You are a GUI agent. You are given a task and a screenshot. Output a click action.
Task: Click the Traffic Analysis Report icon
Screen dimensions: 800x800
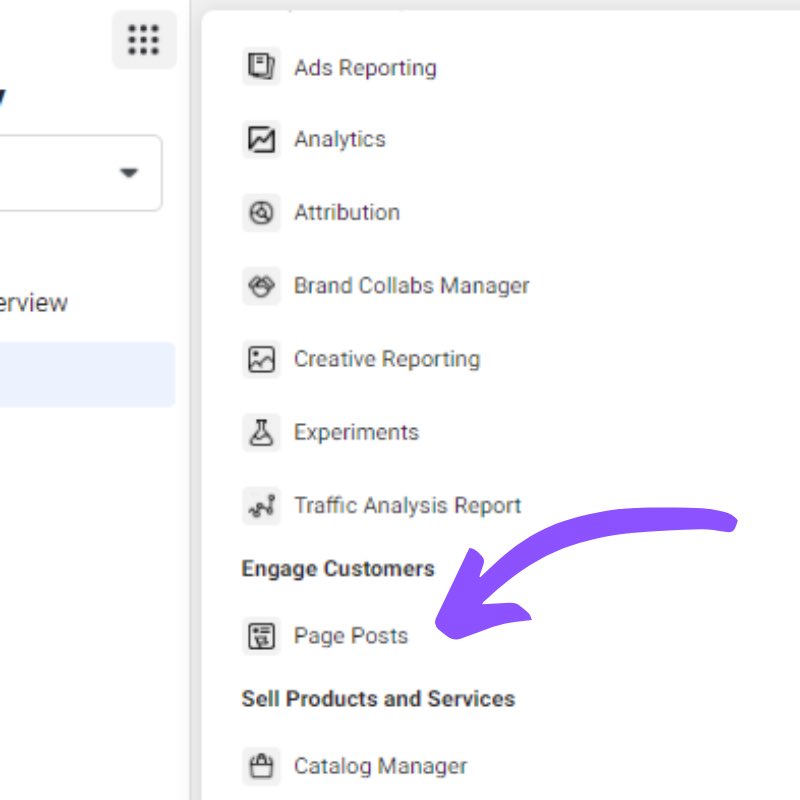click(261, 506)
